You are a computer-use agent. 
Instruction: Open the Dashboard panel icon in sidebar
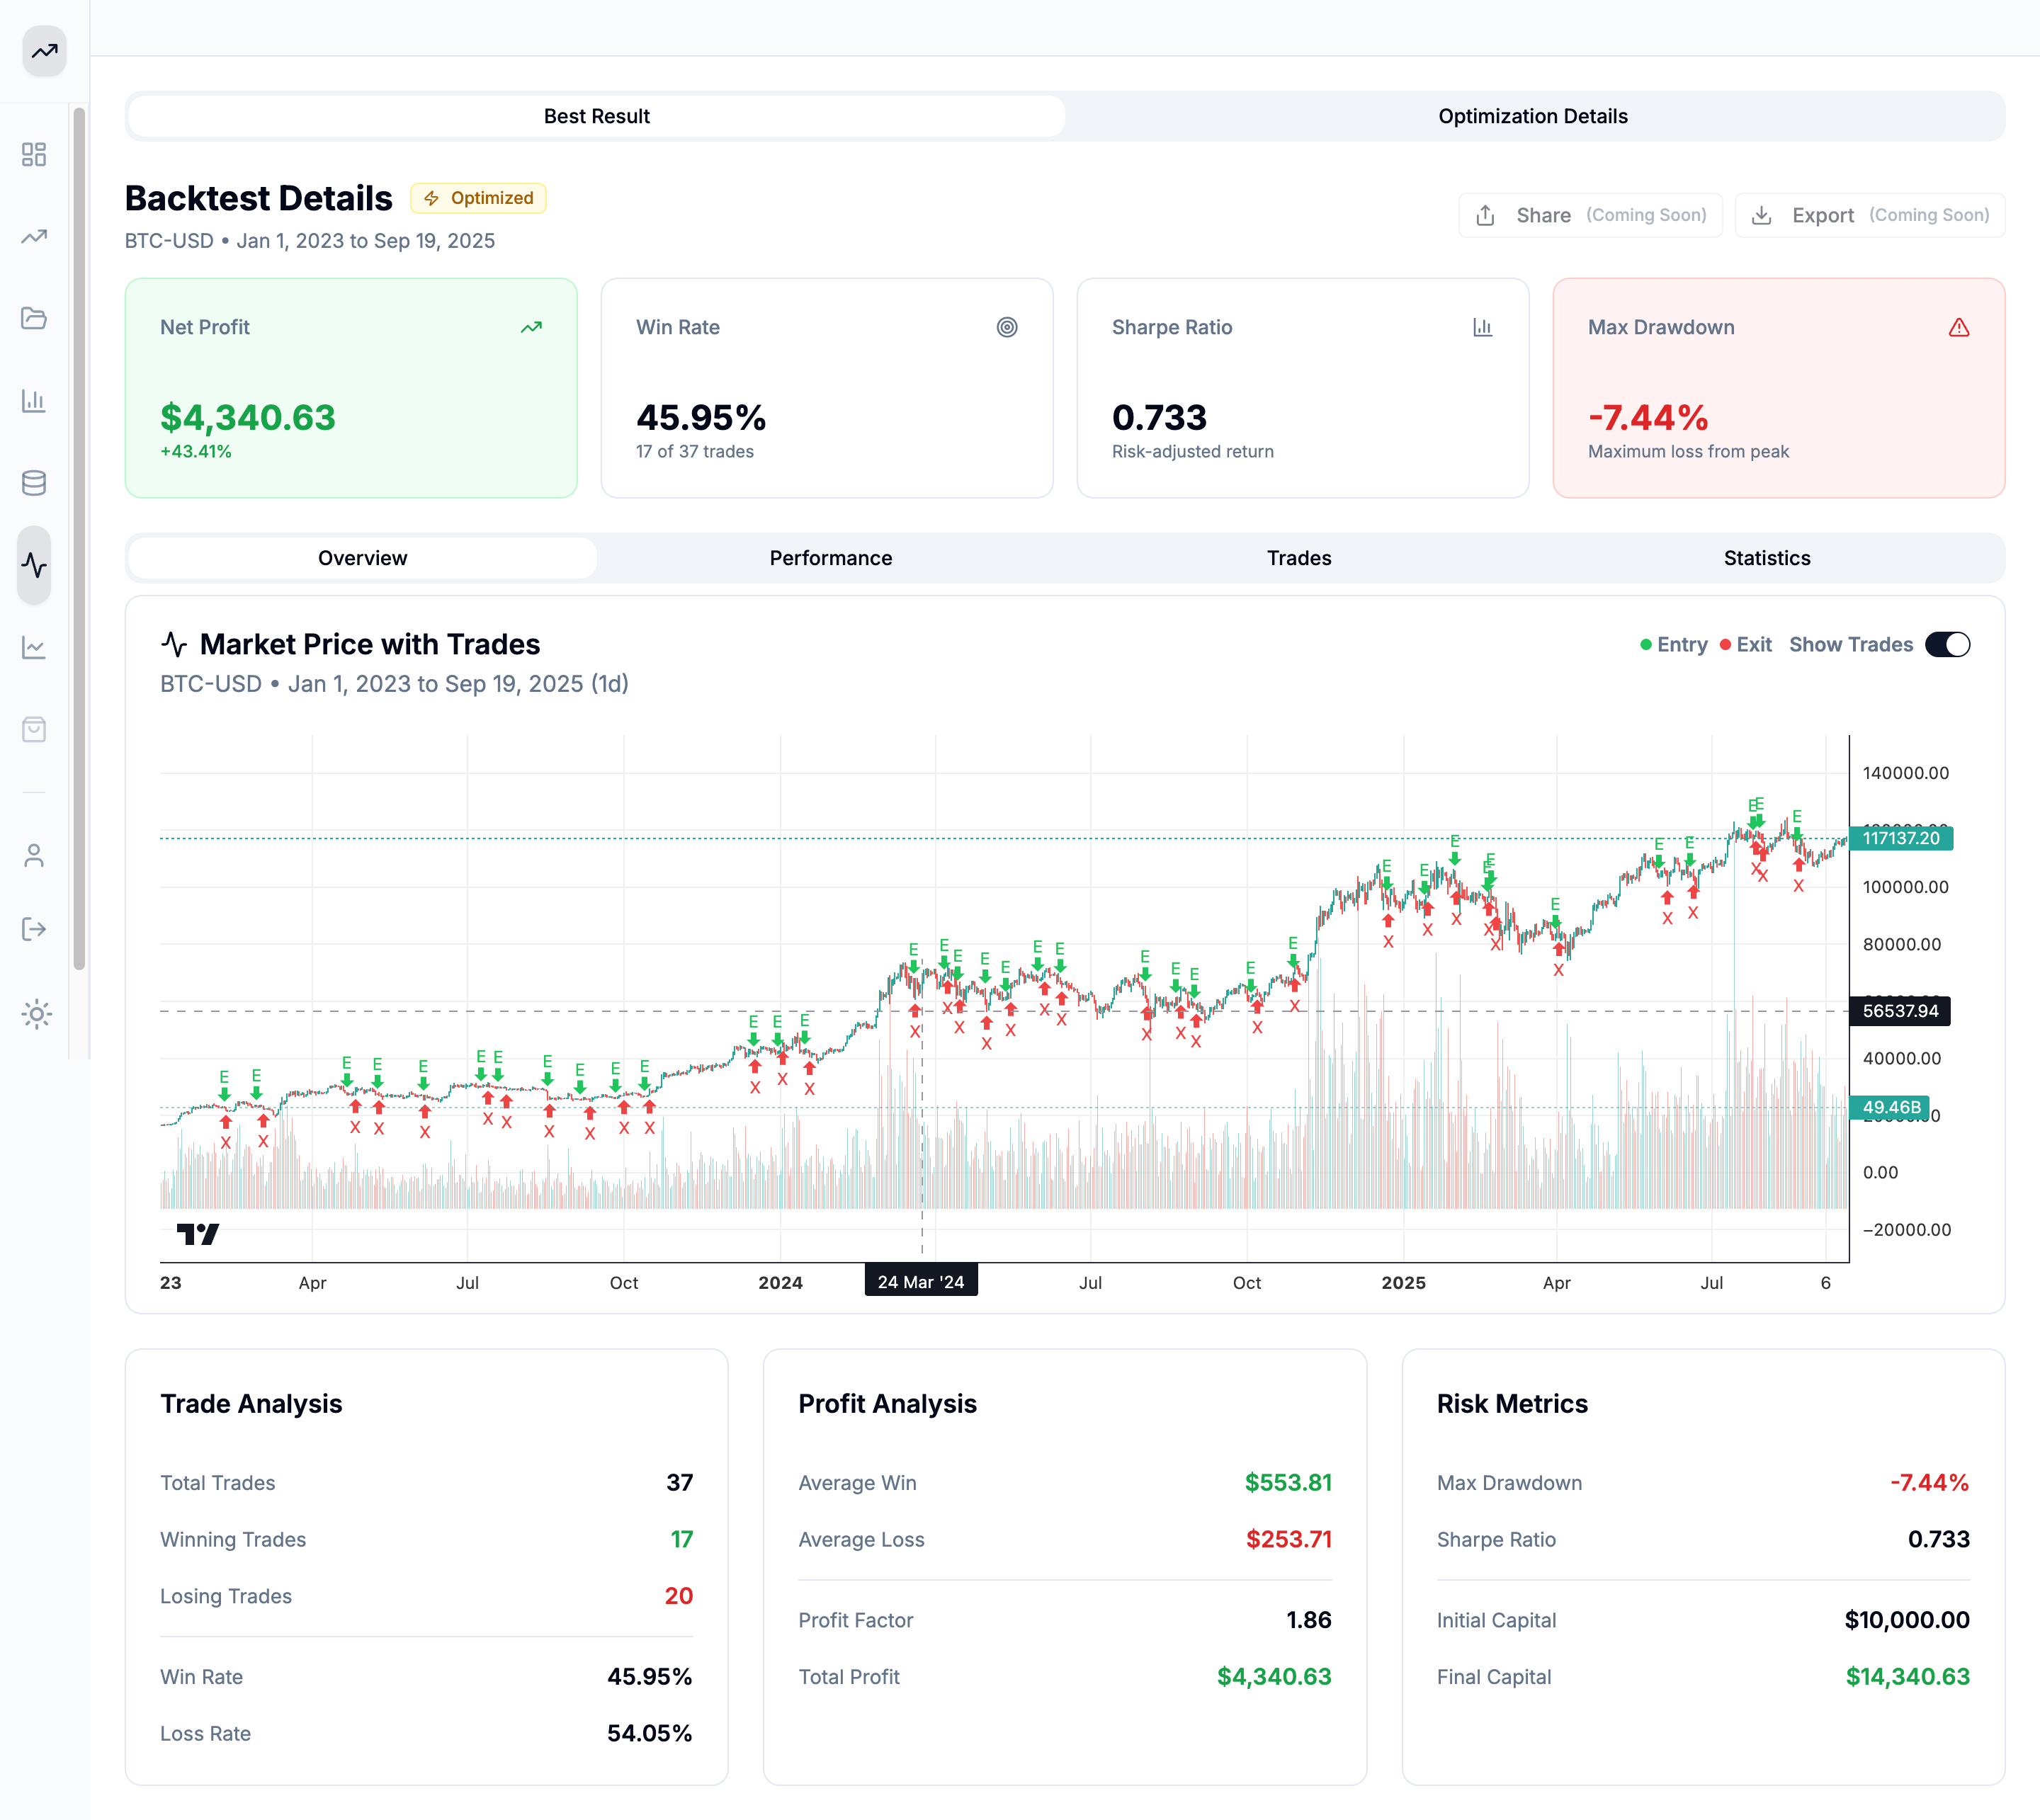point(35,155)
